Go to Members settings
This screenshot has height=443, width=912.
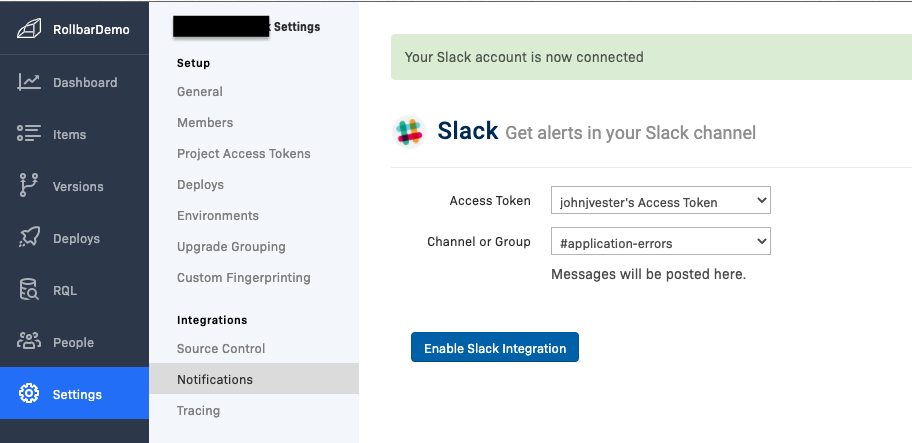(205, 123)
